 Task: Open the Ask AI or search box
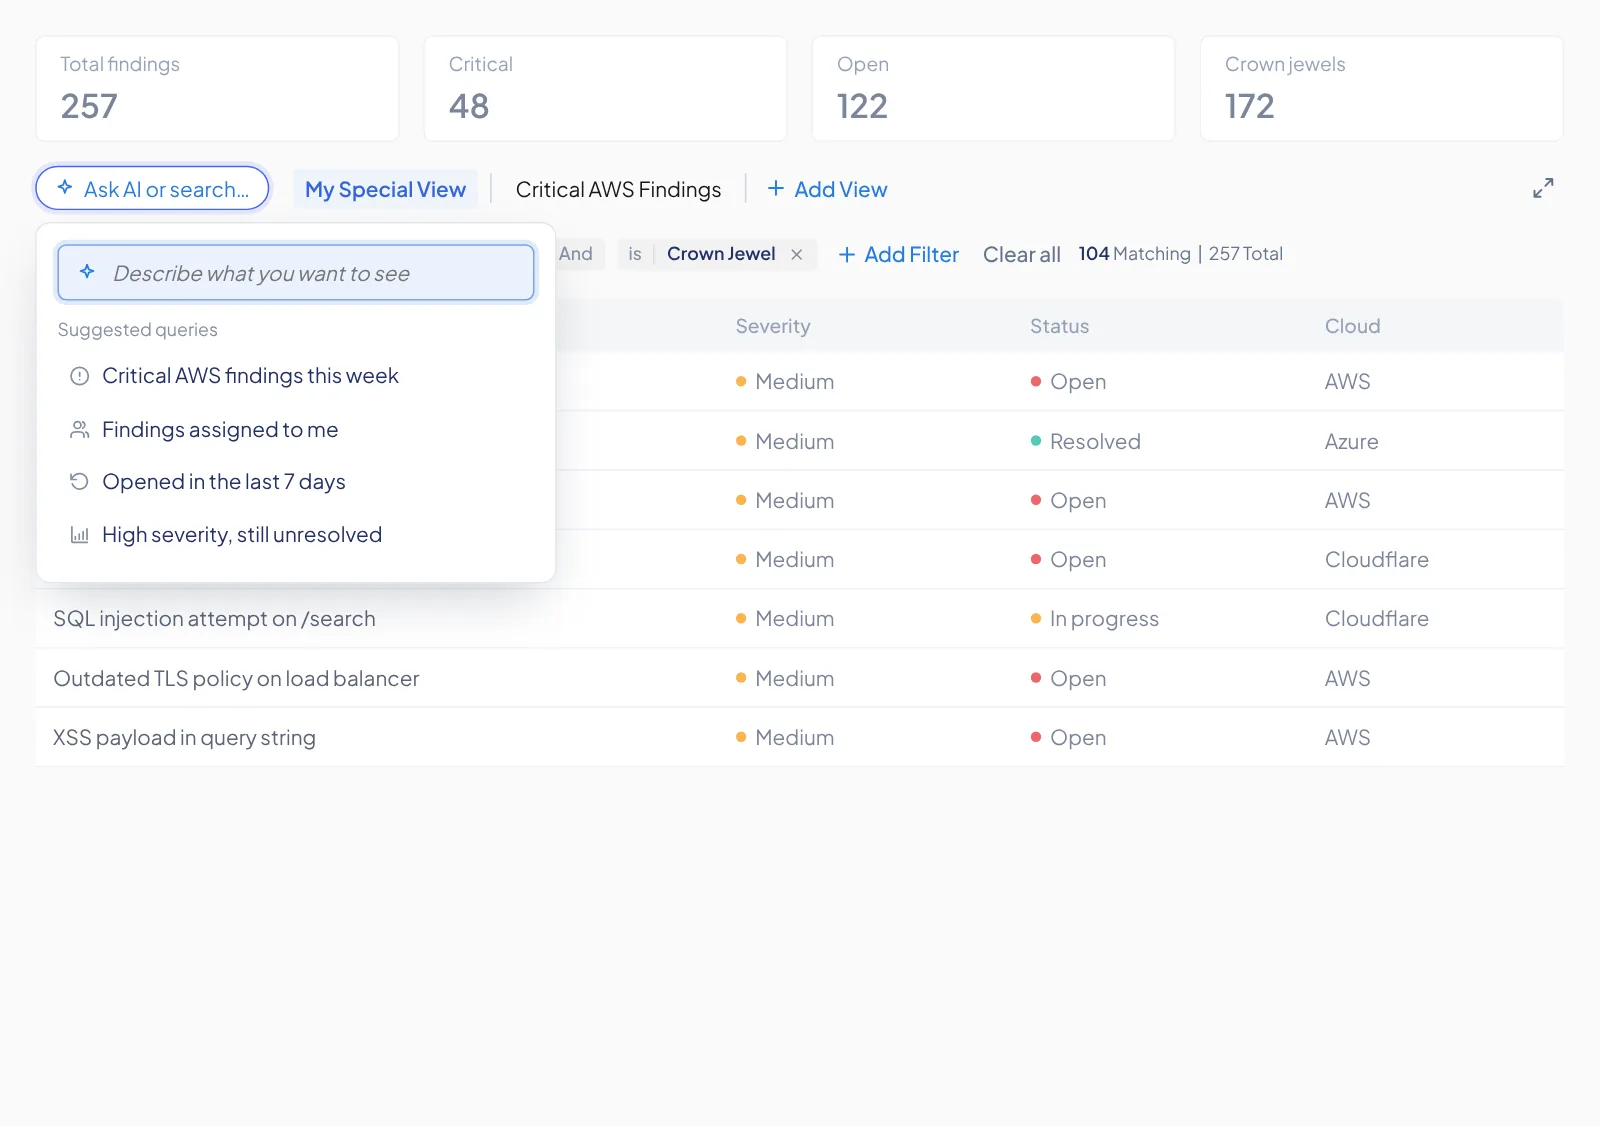[x=152, y=188]
